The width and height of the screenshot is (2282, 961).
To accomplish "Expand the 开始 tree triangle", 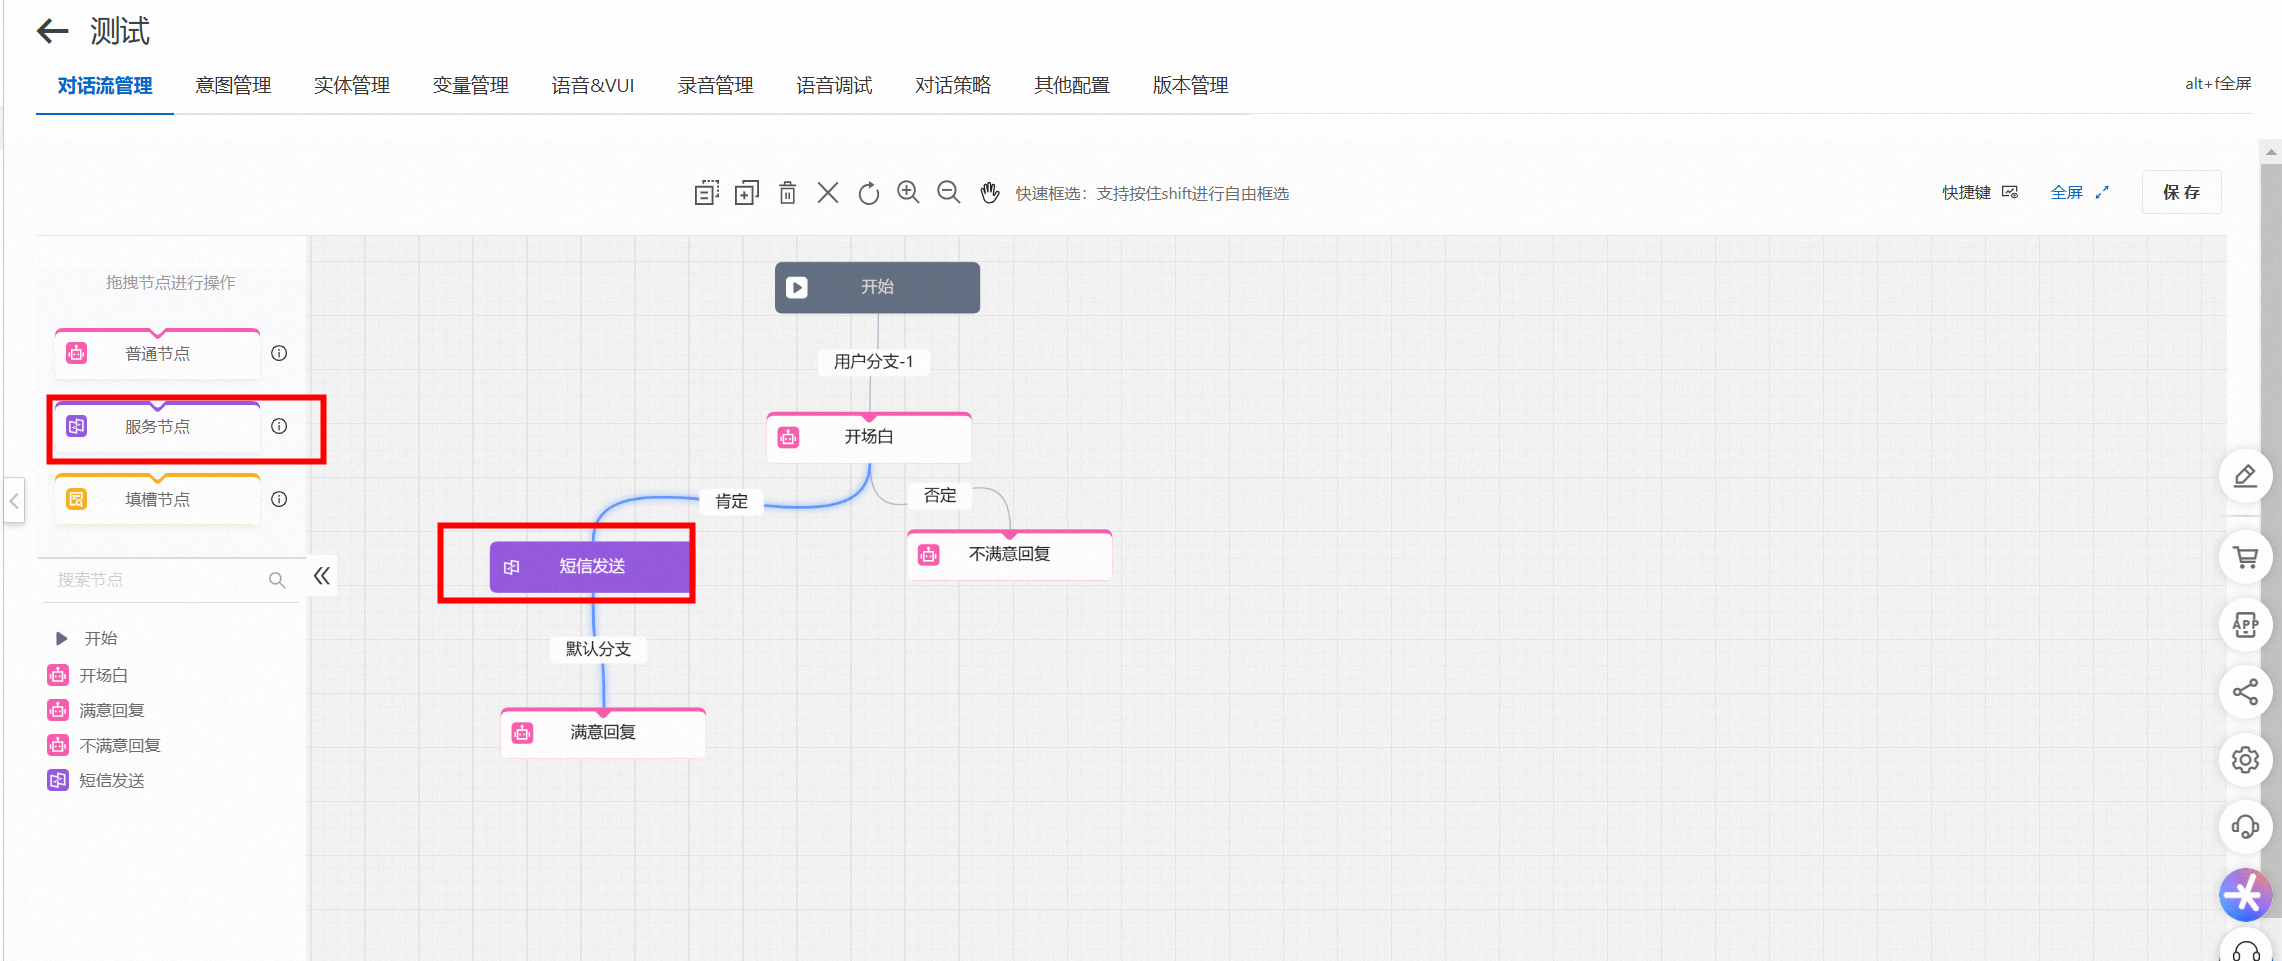I will pos(61,638).
